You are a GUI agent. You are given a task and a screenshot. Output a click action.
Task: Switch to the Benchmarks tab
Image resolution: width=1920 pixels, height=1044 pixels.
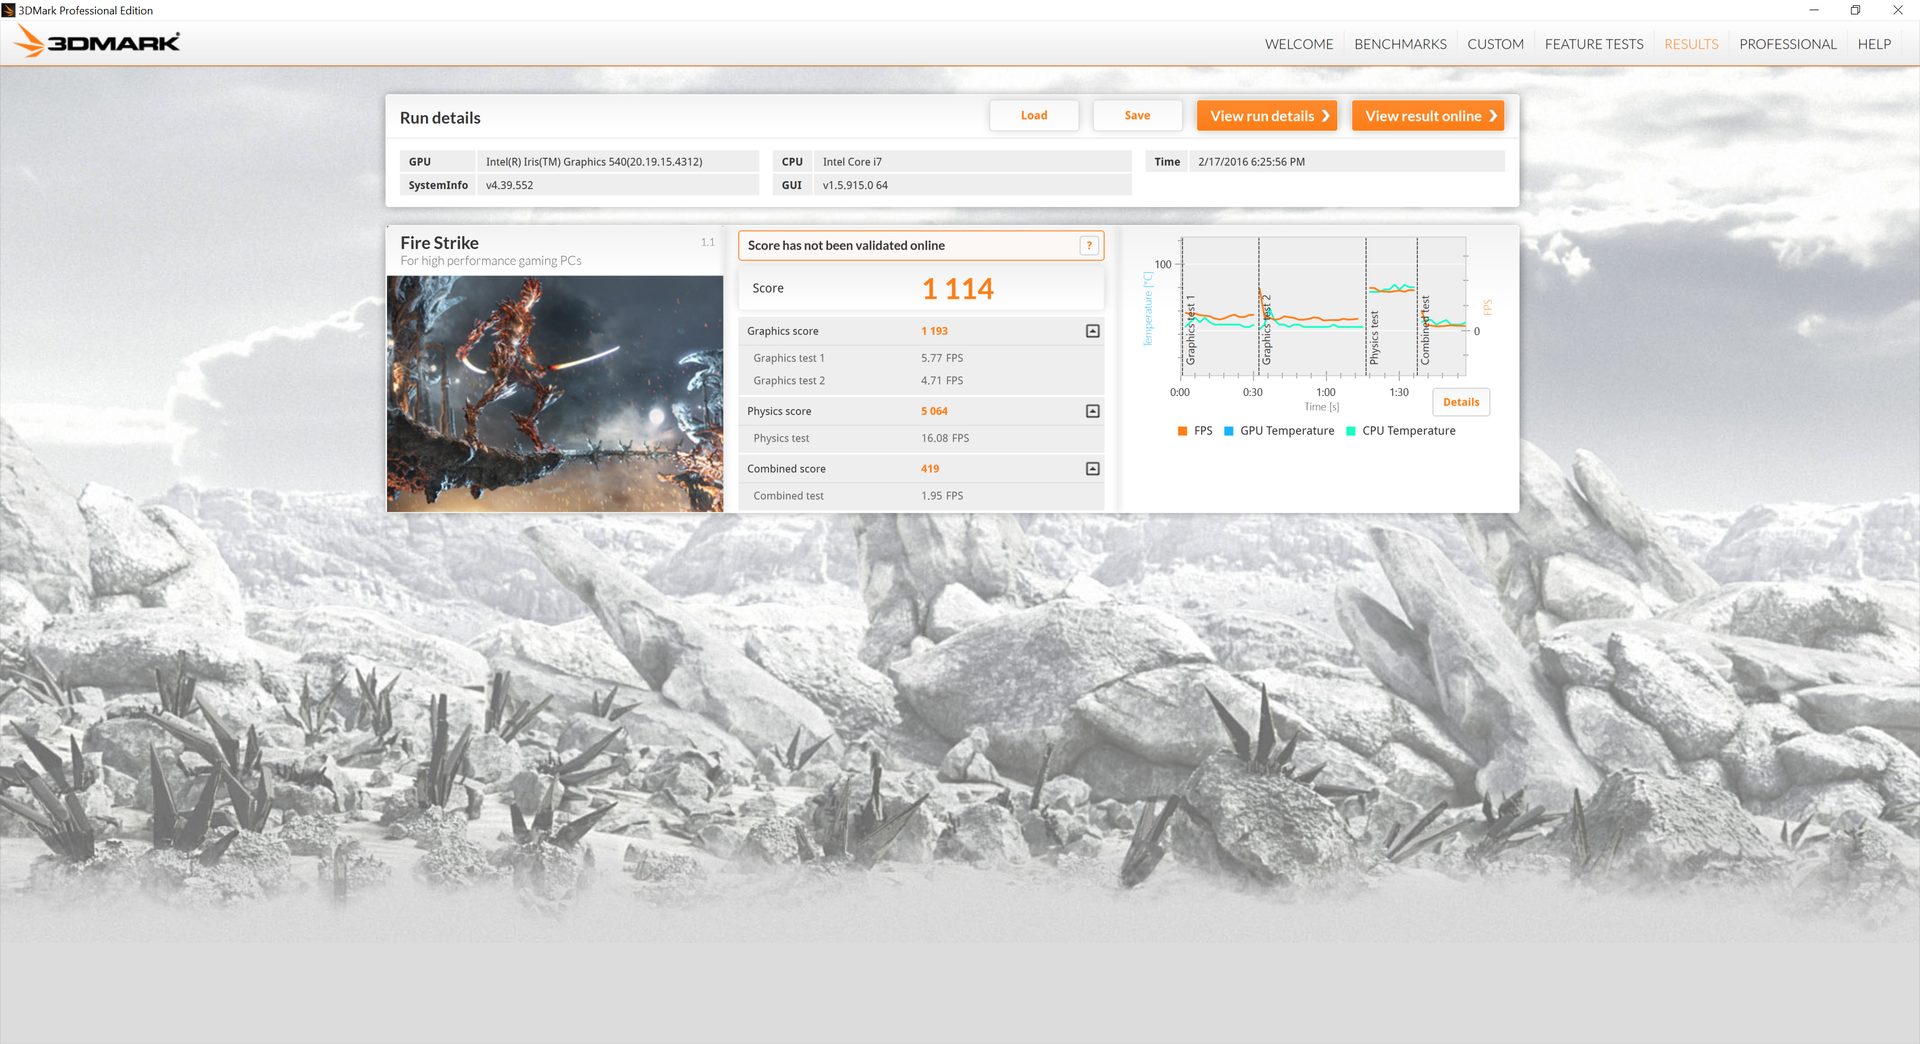pos(1400,44)
